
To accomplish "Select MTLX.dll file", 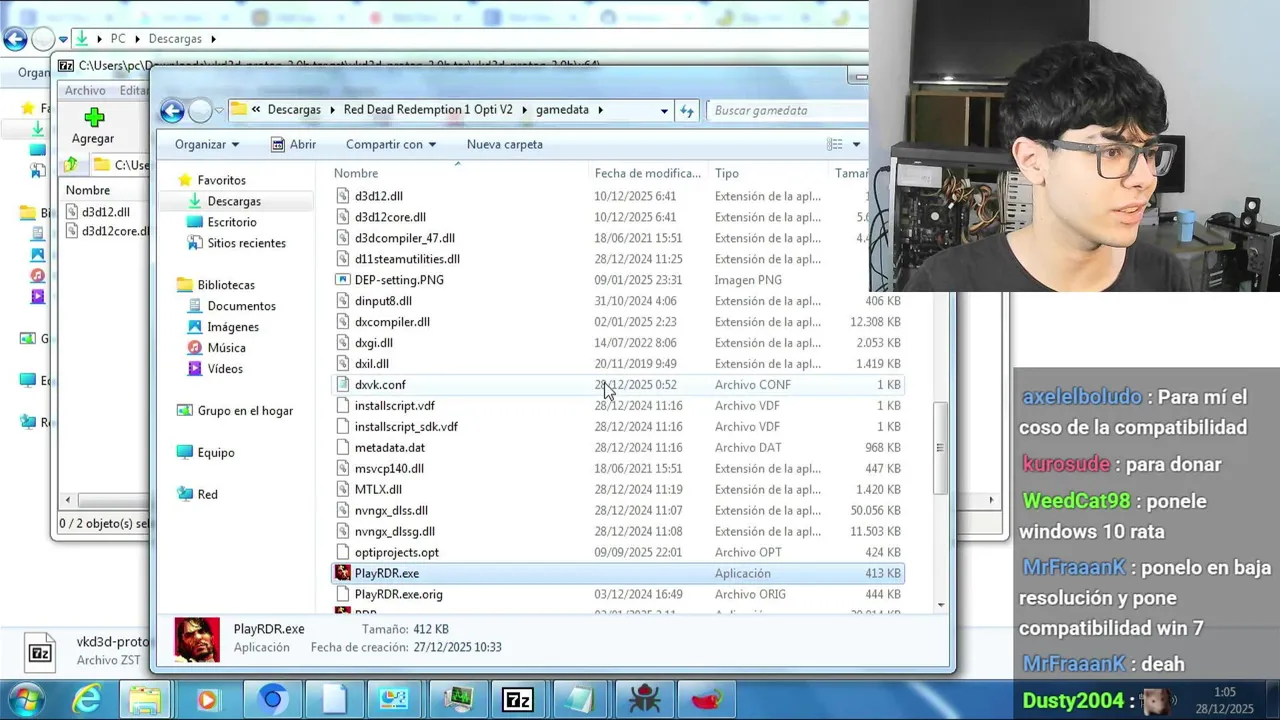I will click(378, 490).
